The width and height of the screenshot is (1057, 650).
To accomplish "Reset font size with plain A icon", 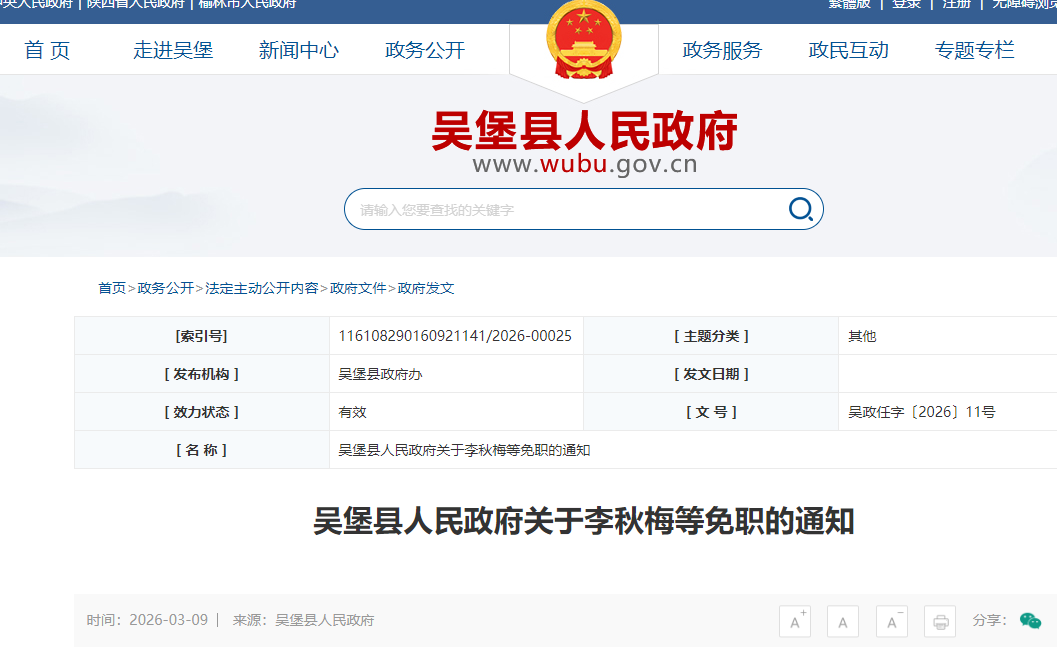I will (x=843, y=621).
